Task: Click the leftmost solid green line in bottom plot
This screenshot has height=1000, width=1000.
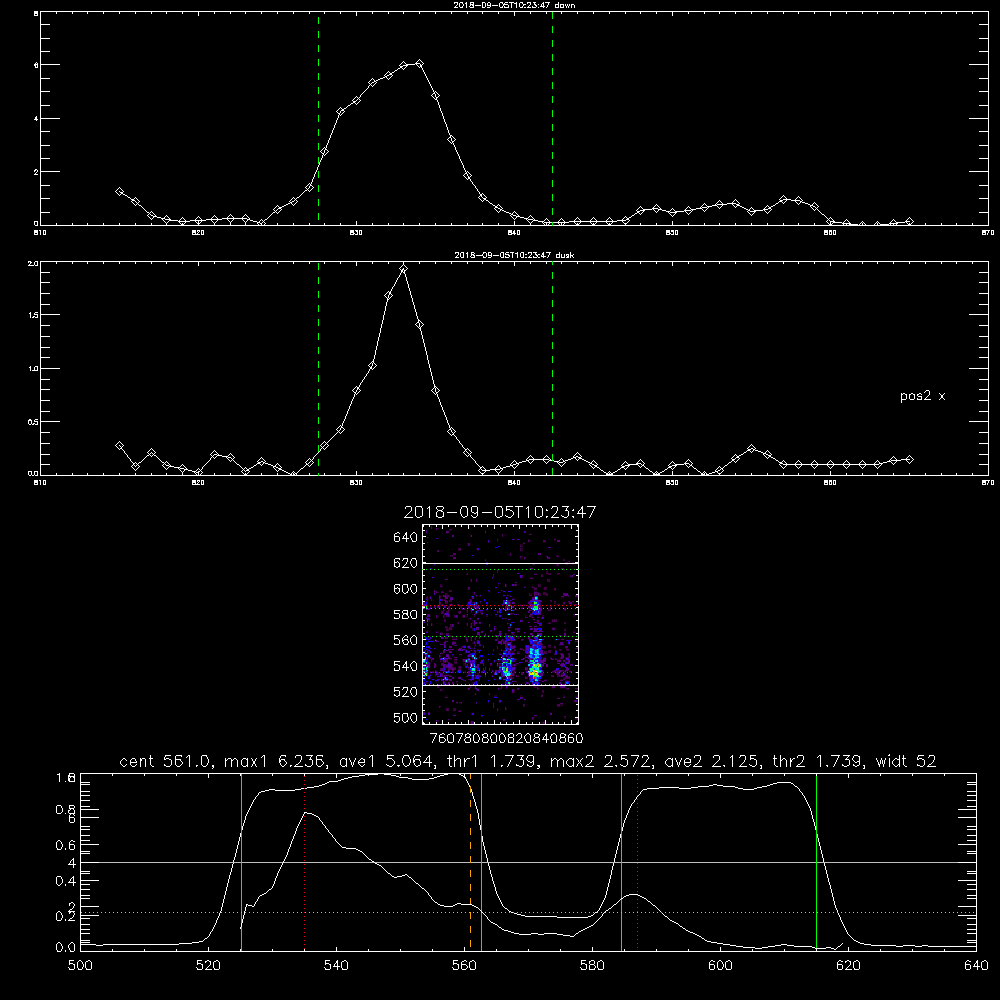Action: (241, 862)
